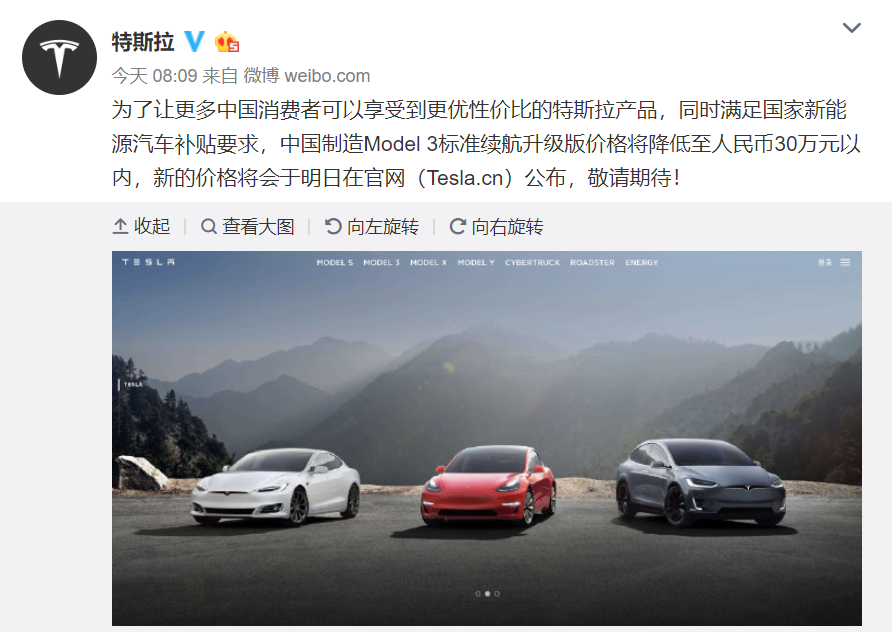Viewport: 892px width, 632px height.
Task: Follow the 微博 weibo.com source link
Action: click(307, 76)
